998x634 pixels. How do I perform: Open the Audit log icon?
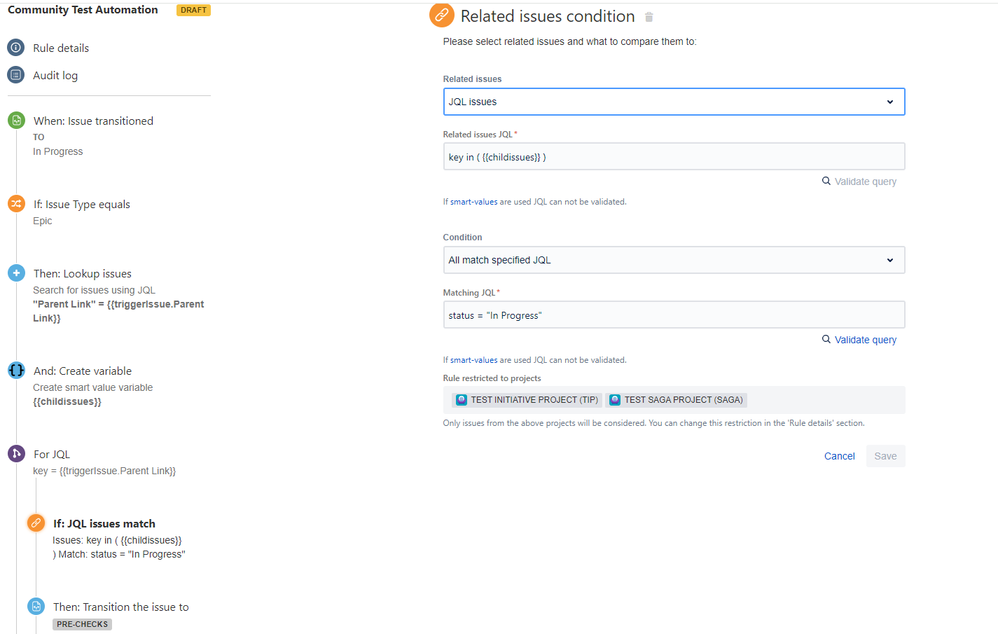[x=16, y=75]
